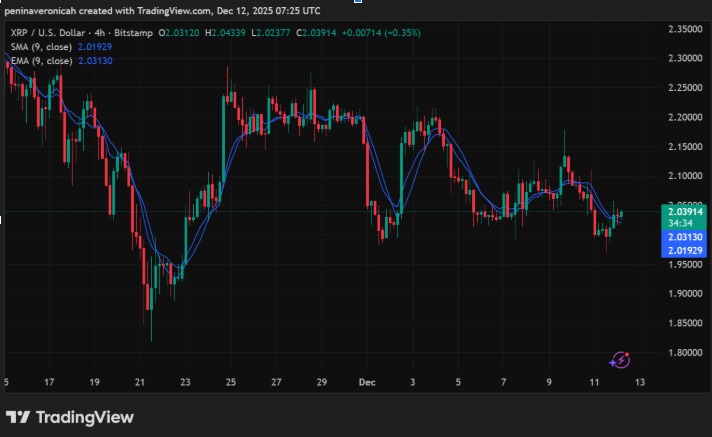Click the 1.85000 price axis label
712x437 pixels.
click(x=685, y=323)
